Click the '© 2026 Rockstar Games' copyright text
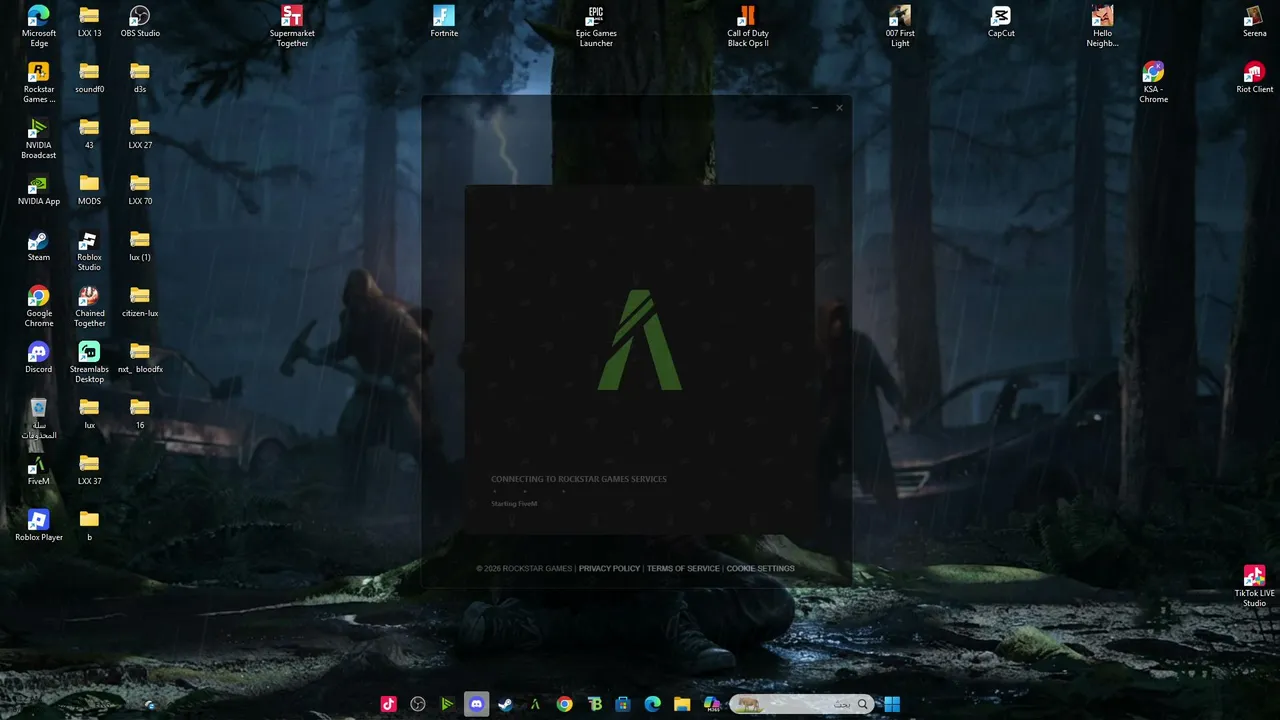The height and width of the screenshot is (720, 1280). [x=524, y=568]
